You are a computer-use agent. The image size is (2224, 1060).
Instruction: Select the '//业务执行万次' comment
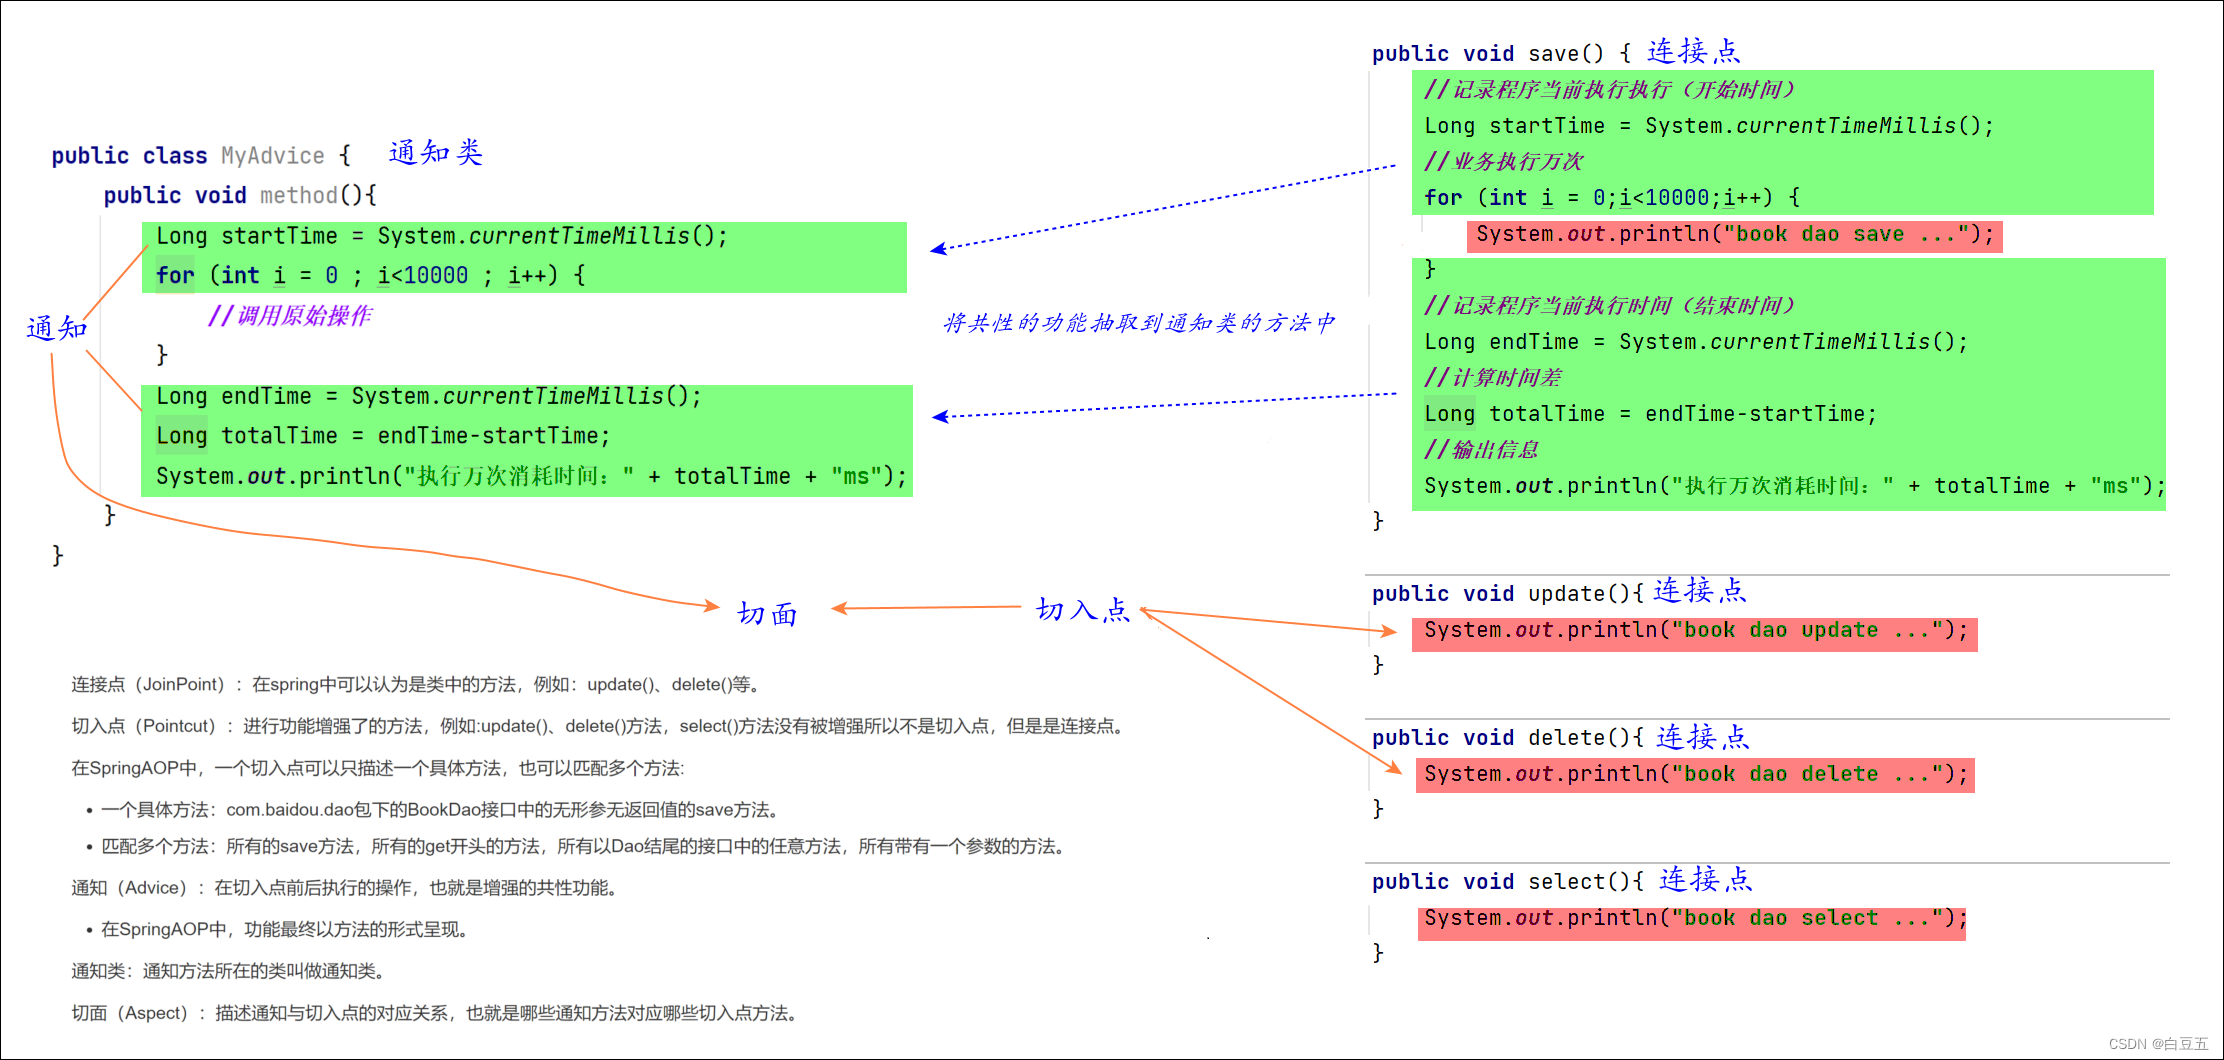coord(1504,162)
